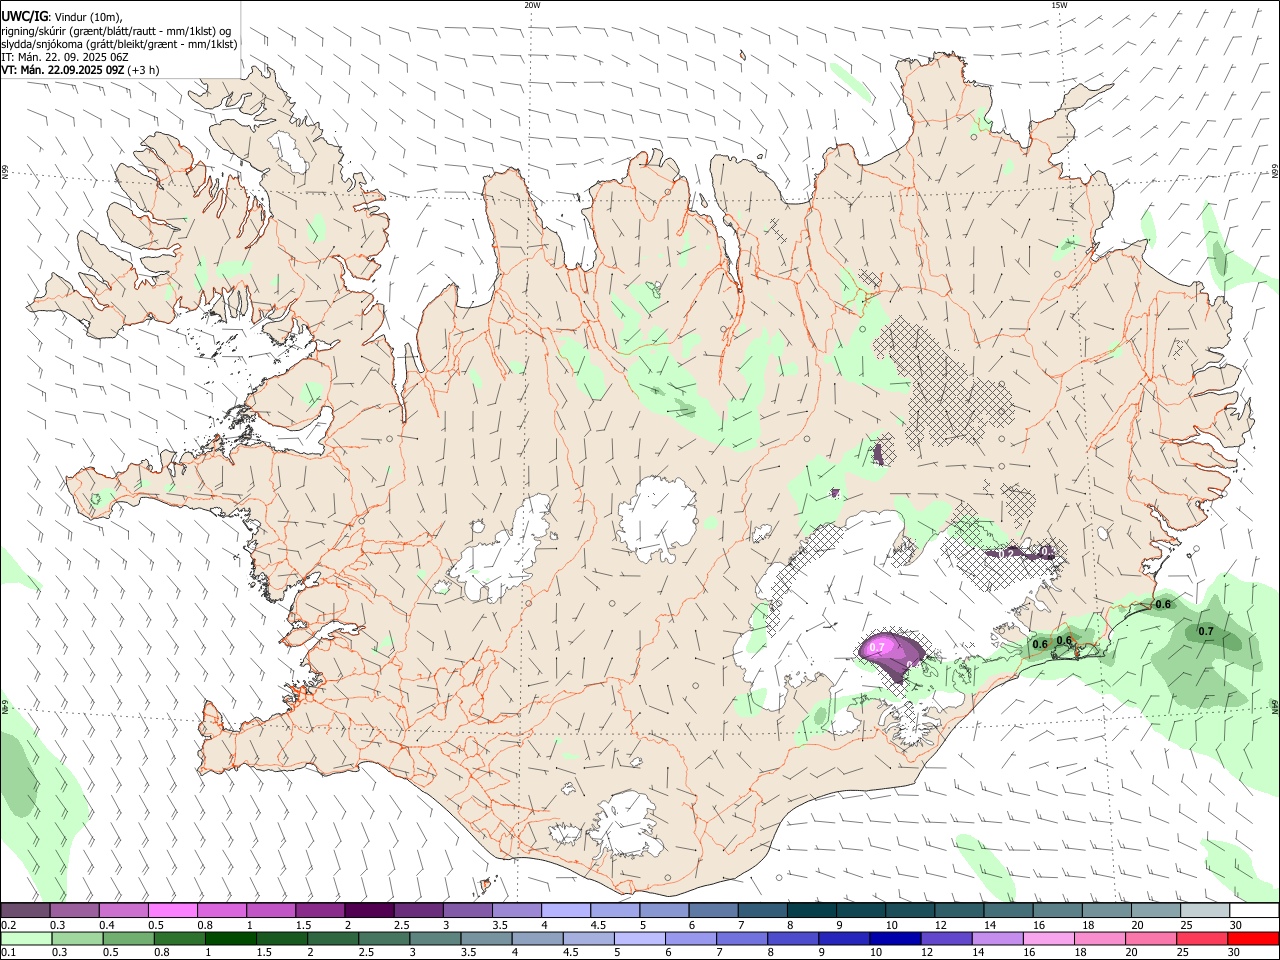Screen dimensions: 1280x960
Task: Pick the top scale dark teal swatch labeled 8
Action: pyautogui.click(x=812, y=911)
